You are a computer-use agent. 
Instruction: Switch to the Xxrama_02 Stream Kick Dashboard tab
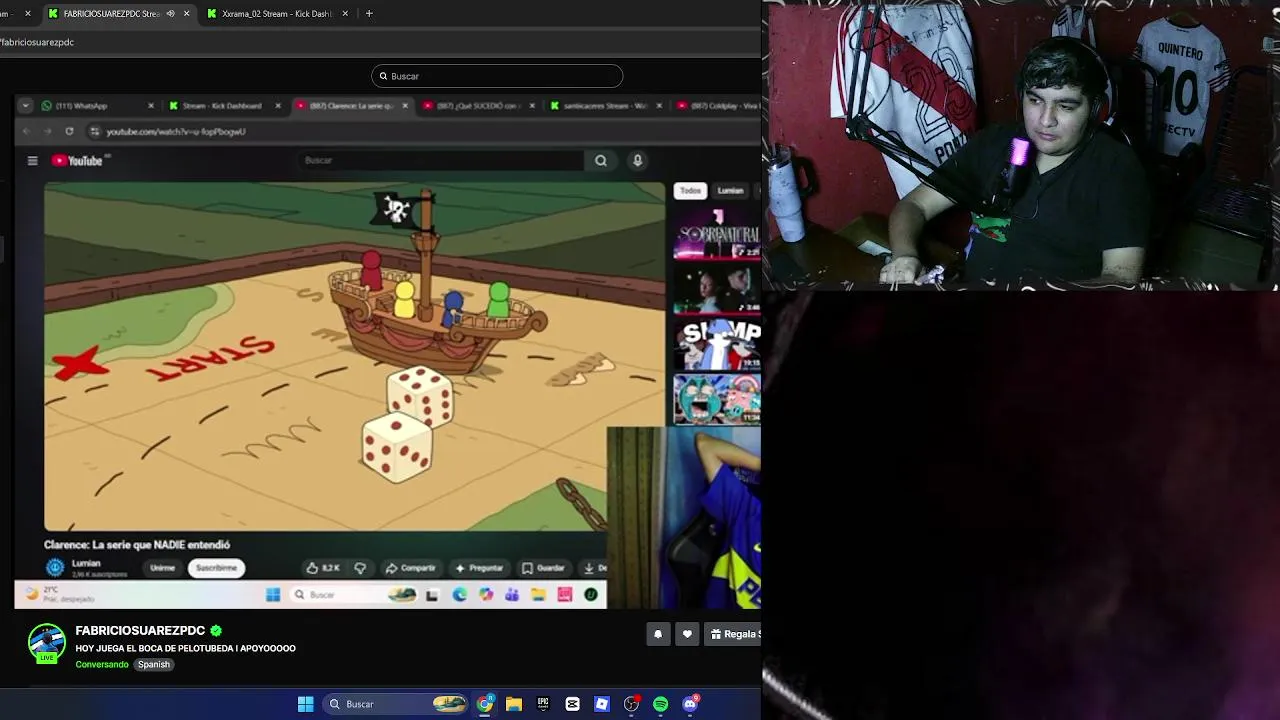(x=276, y=14)
